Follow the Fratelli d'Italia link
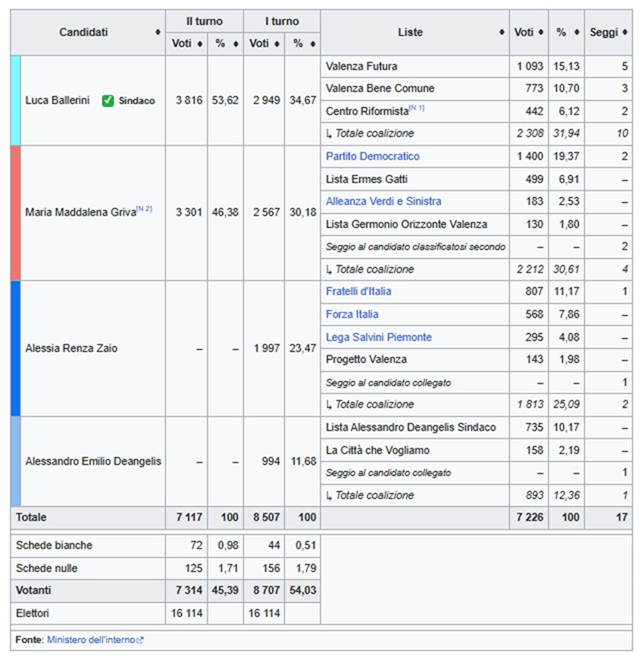642x661 pixels. click(x=358, y=291)
